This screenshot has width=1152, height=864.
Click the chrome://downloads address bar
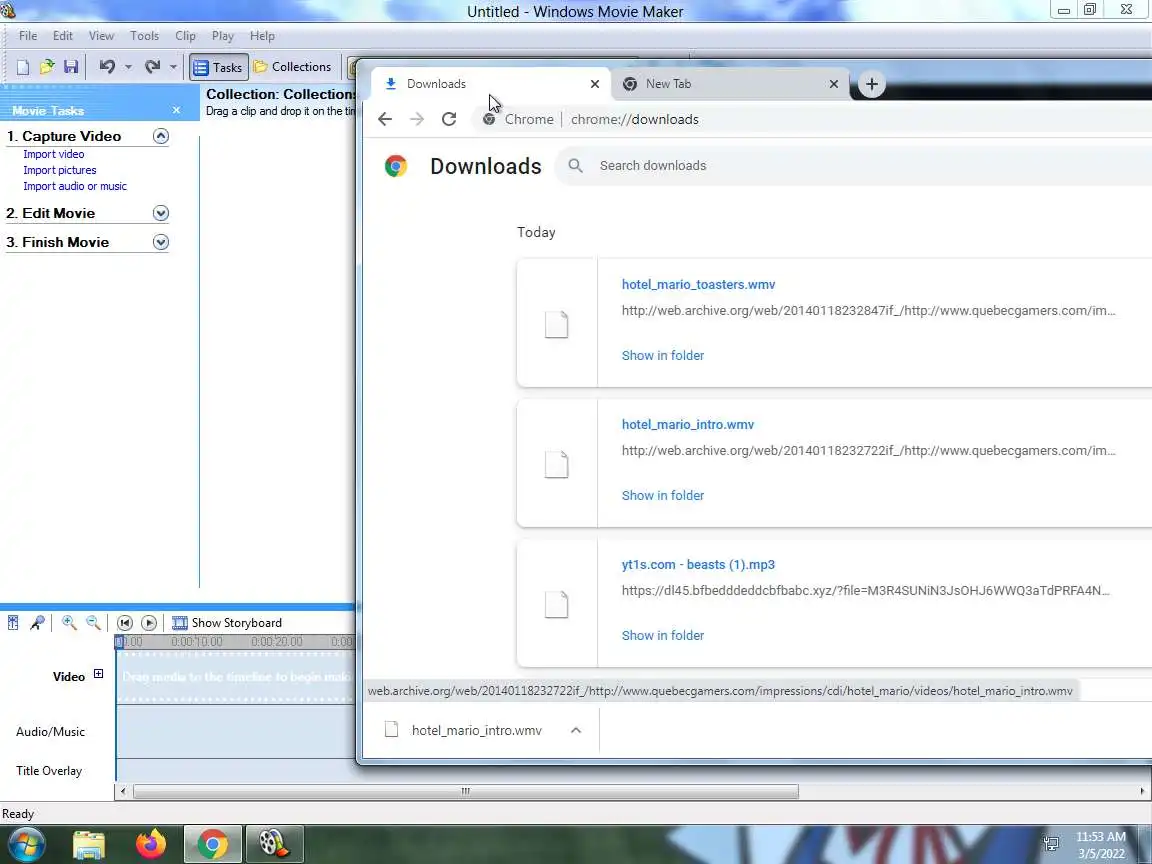813,119
